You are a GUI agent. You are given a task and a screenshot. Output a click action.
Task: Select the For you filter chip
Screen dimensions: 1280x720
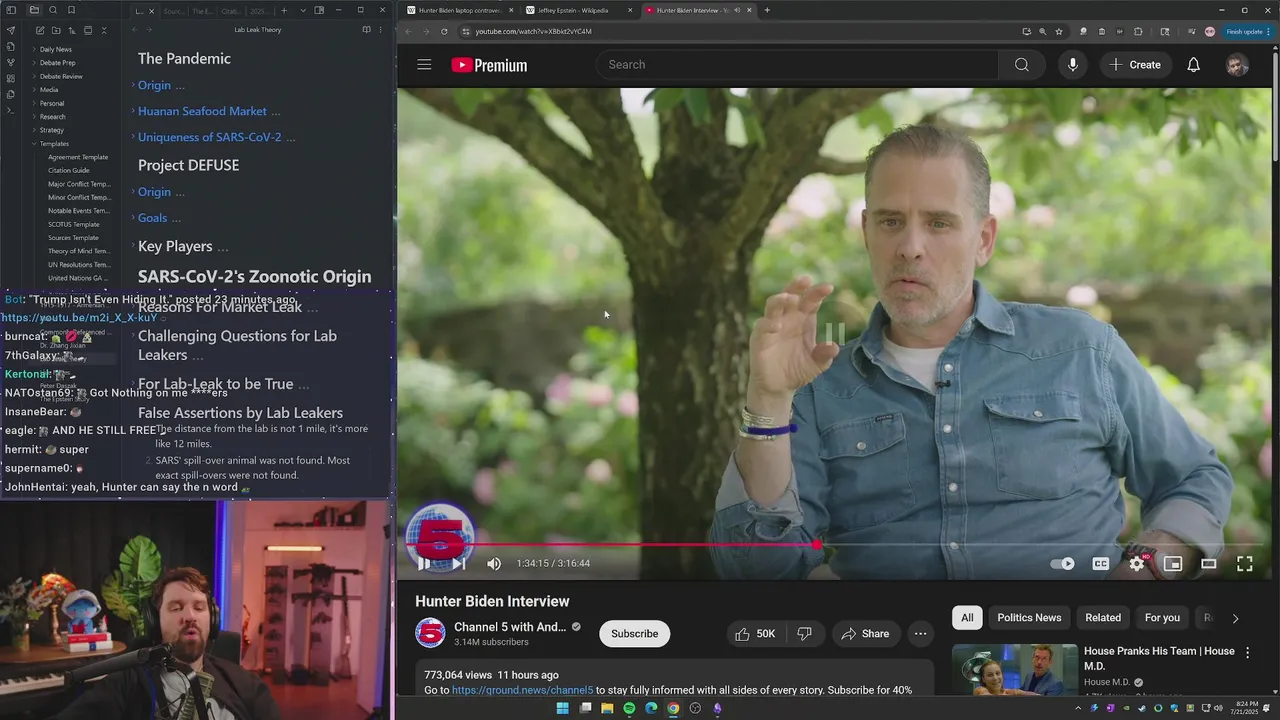[1162, 618]
